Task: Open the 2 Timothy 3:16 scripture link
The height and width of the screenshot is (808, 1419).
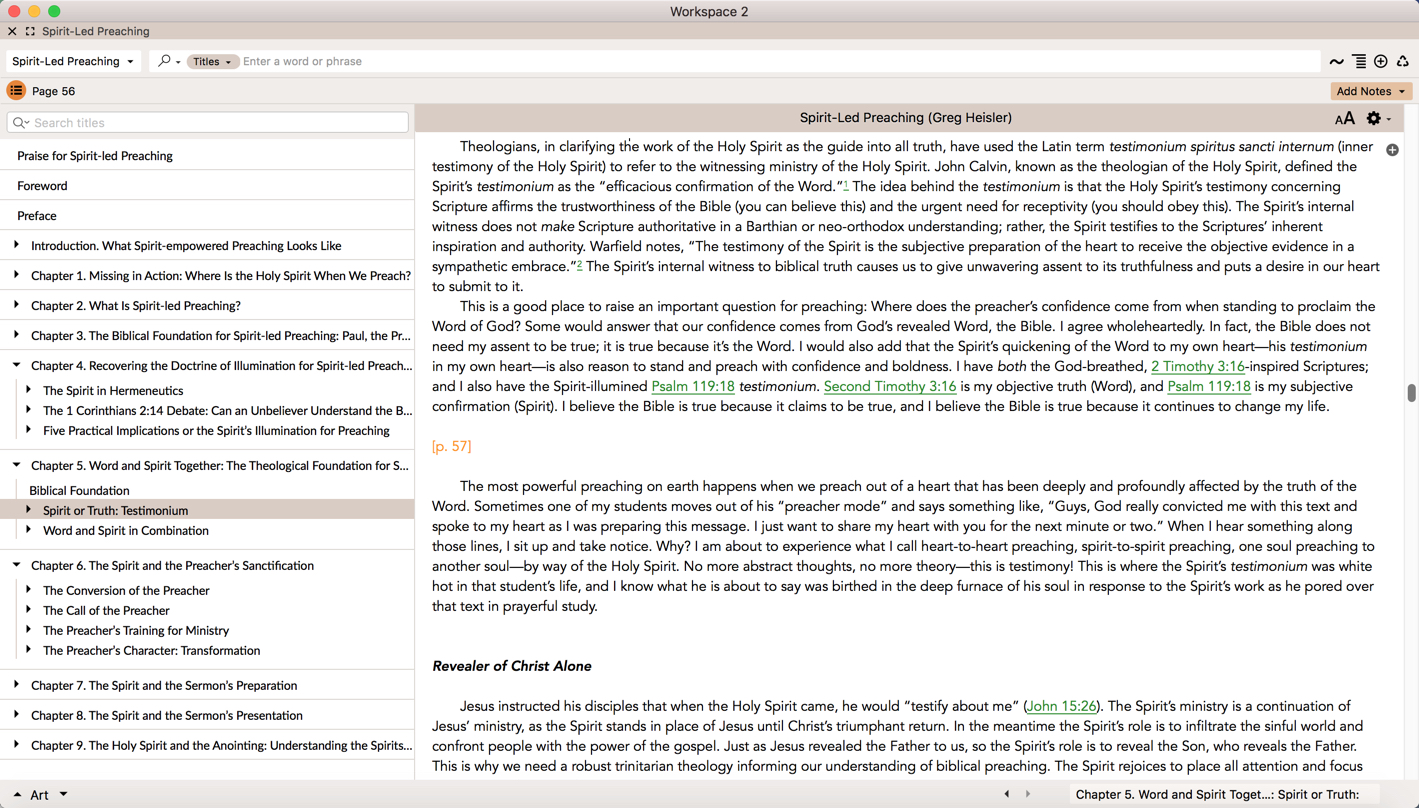Action: click(x=1198, y=367)
